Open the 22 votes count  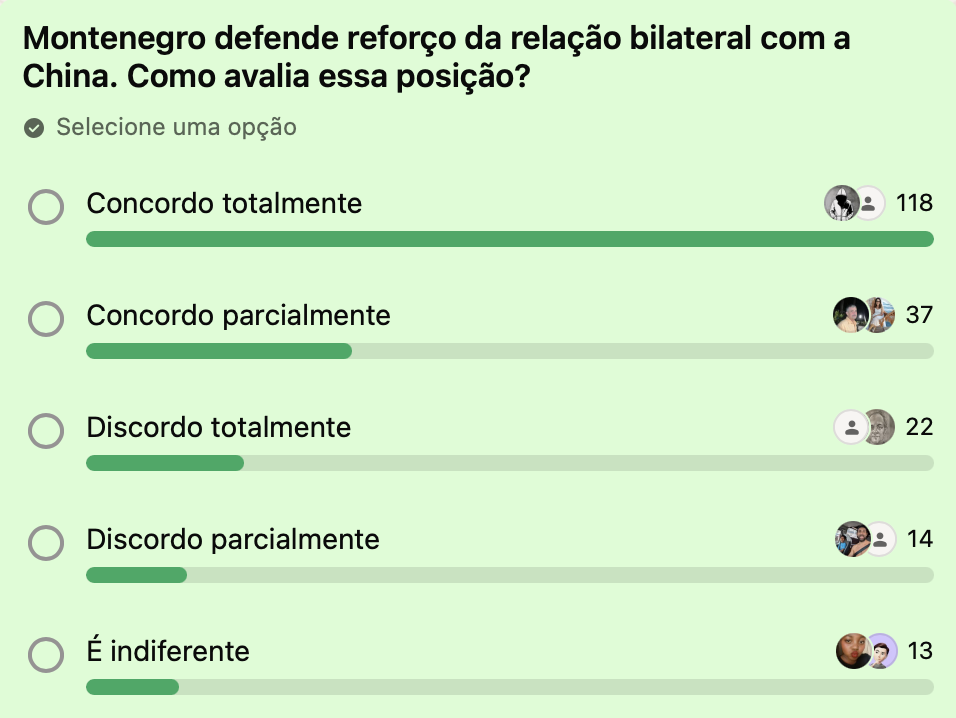click(x=919, y=427)
